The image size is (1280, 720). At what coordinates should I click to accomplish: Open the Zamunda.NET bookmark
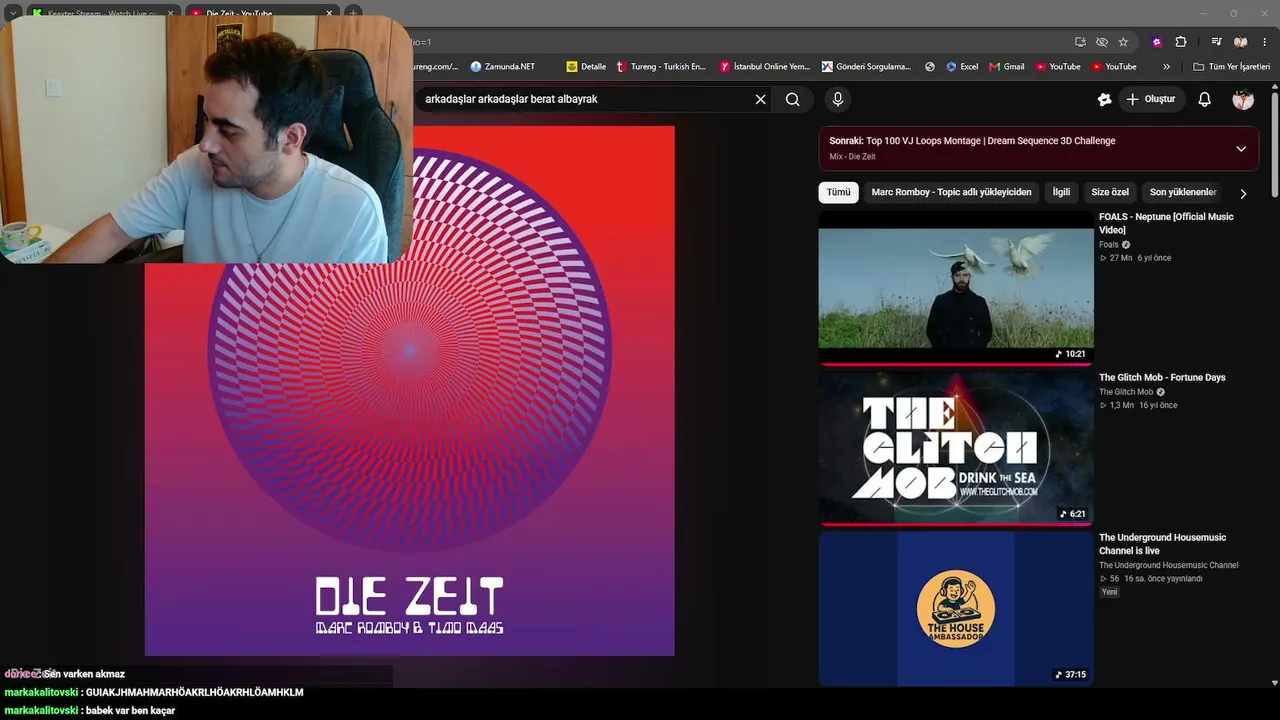click(x=502, y=67)
